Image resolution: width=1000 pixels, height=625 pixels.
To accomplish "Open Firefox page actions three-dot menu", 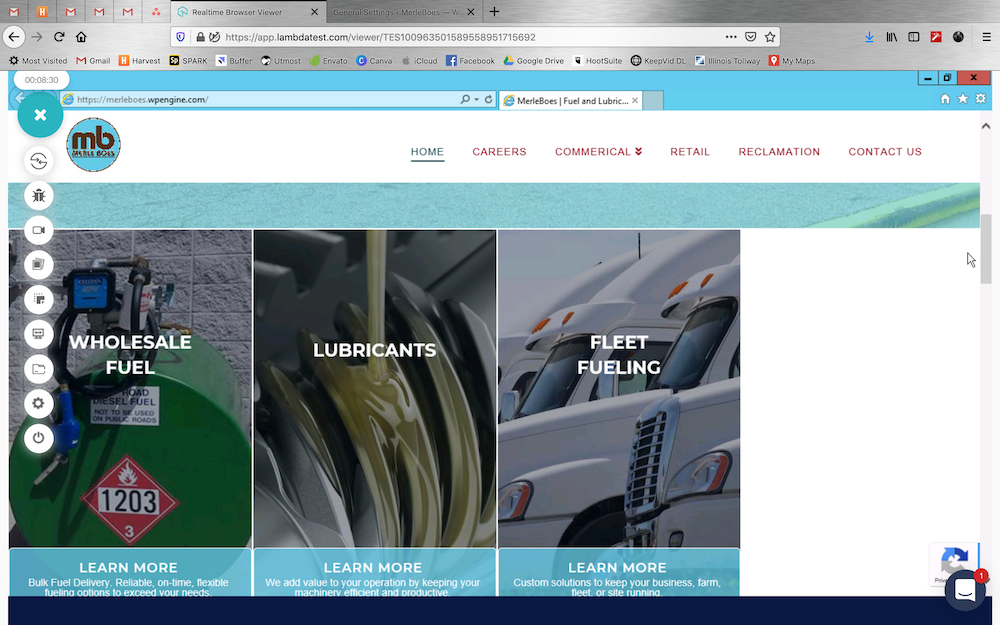I will 731,37.
